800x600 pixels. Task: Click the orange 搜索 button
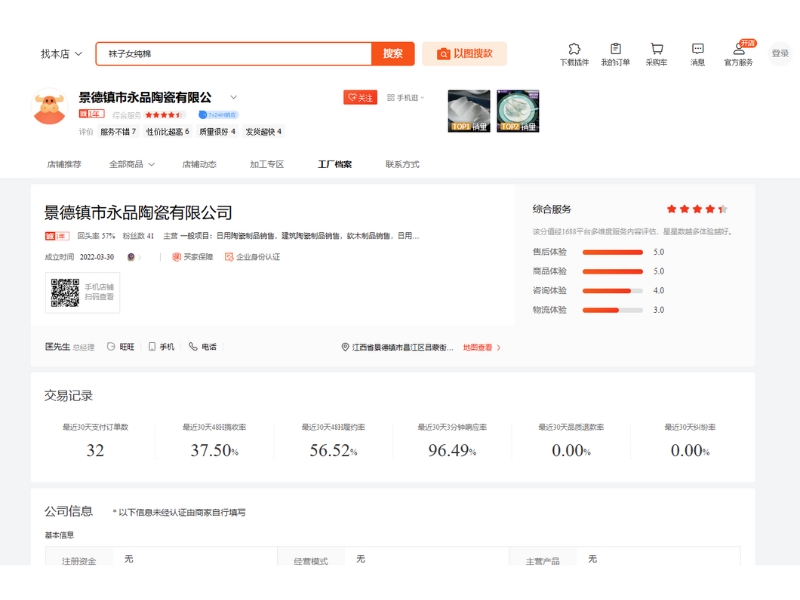tap(392, 54)
